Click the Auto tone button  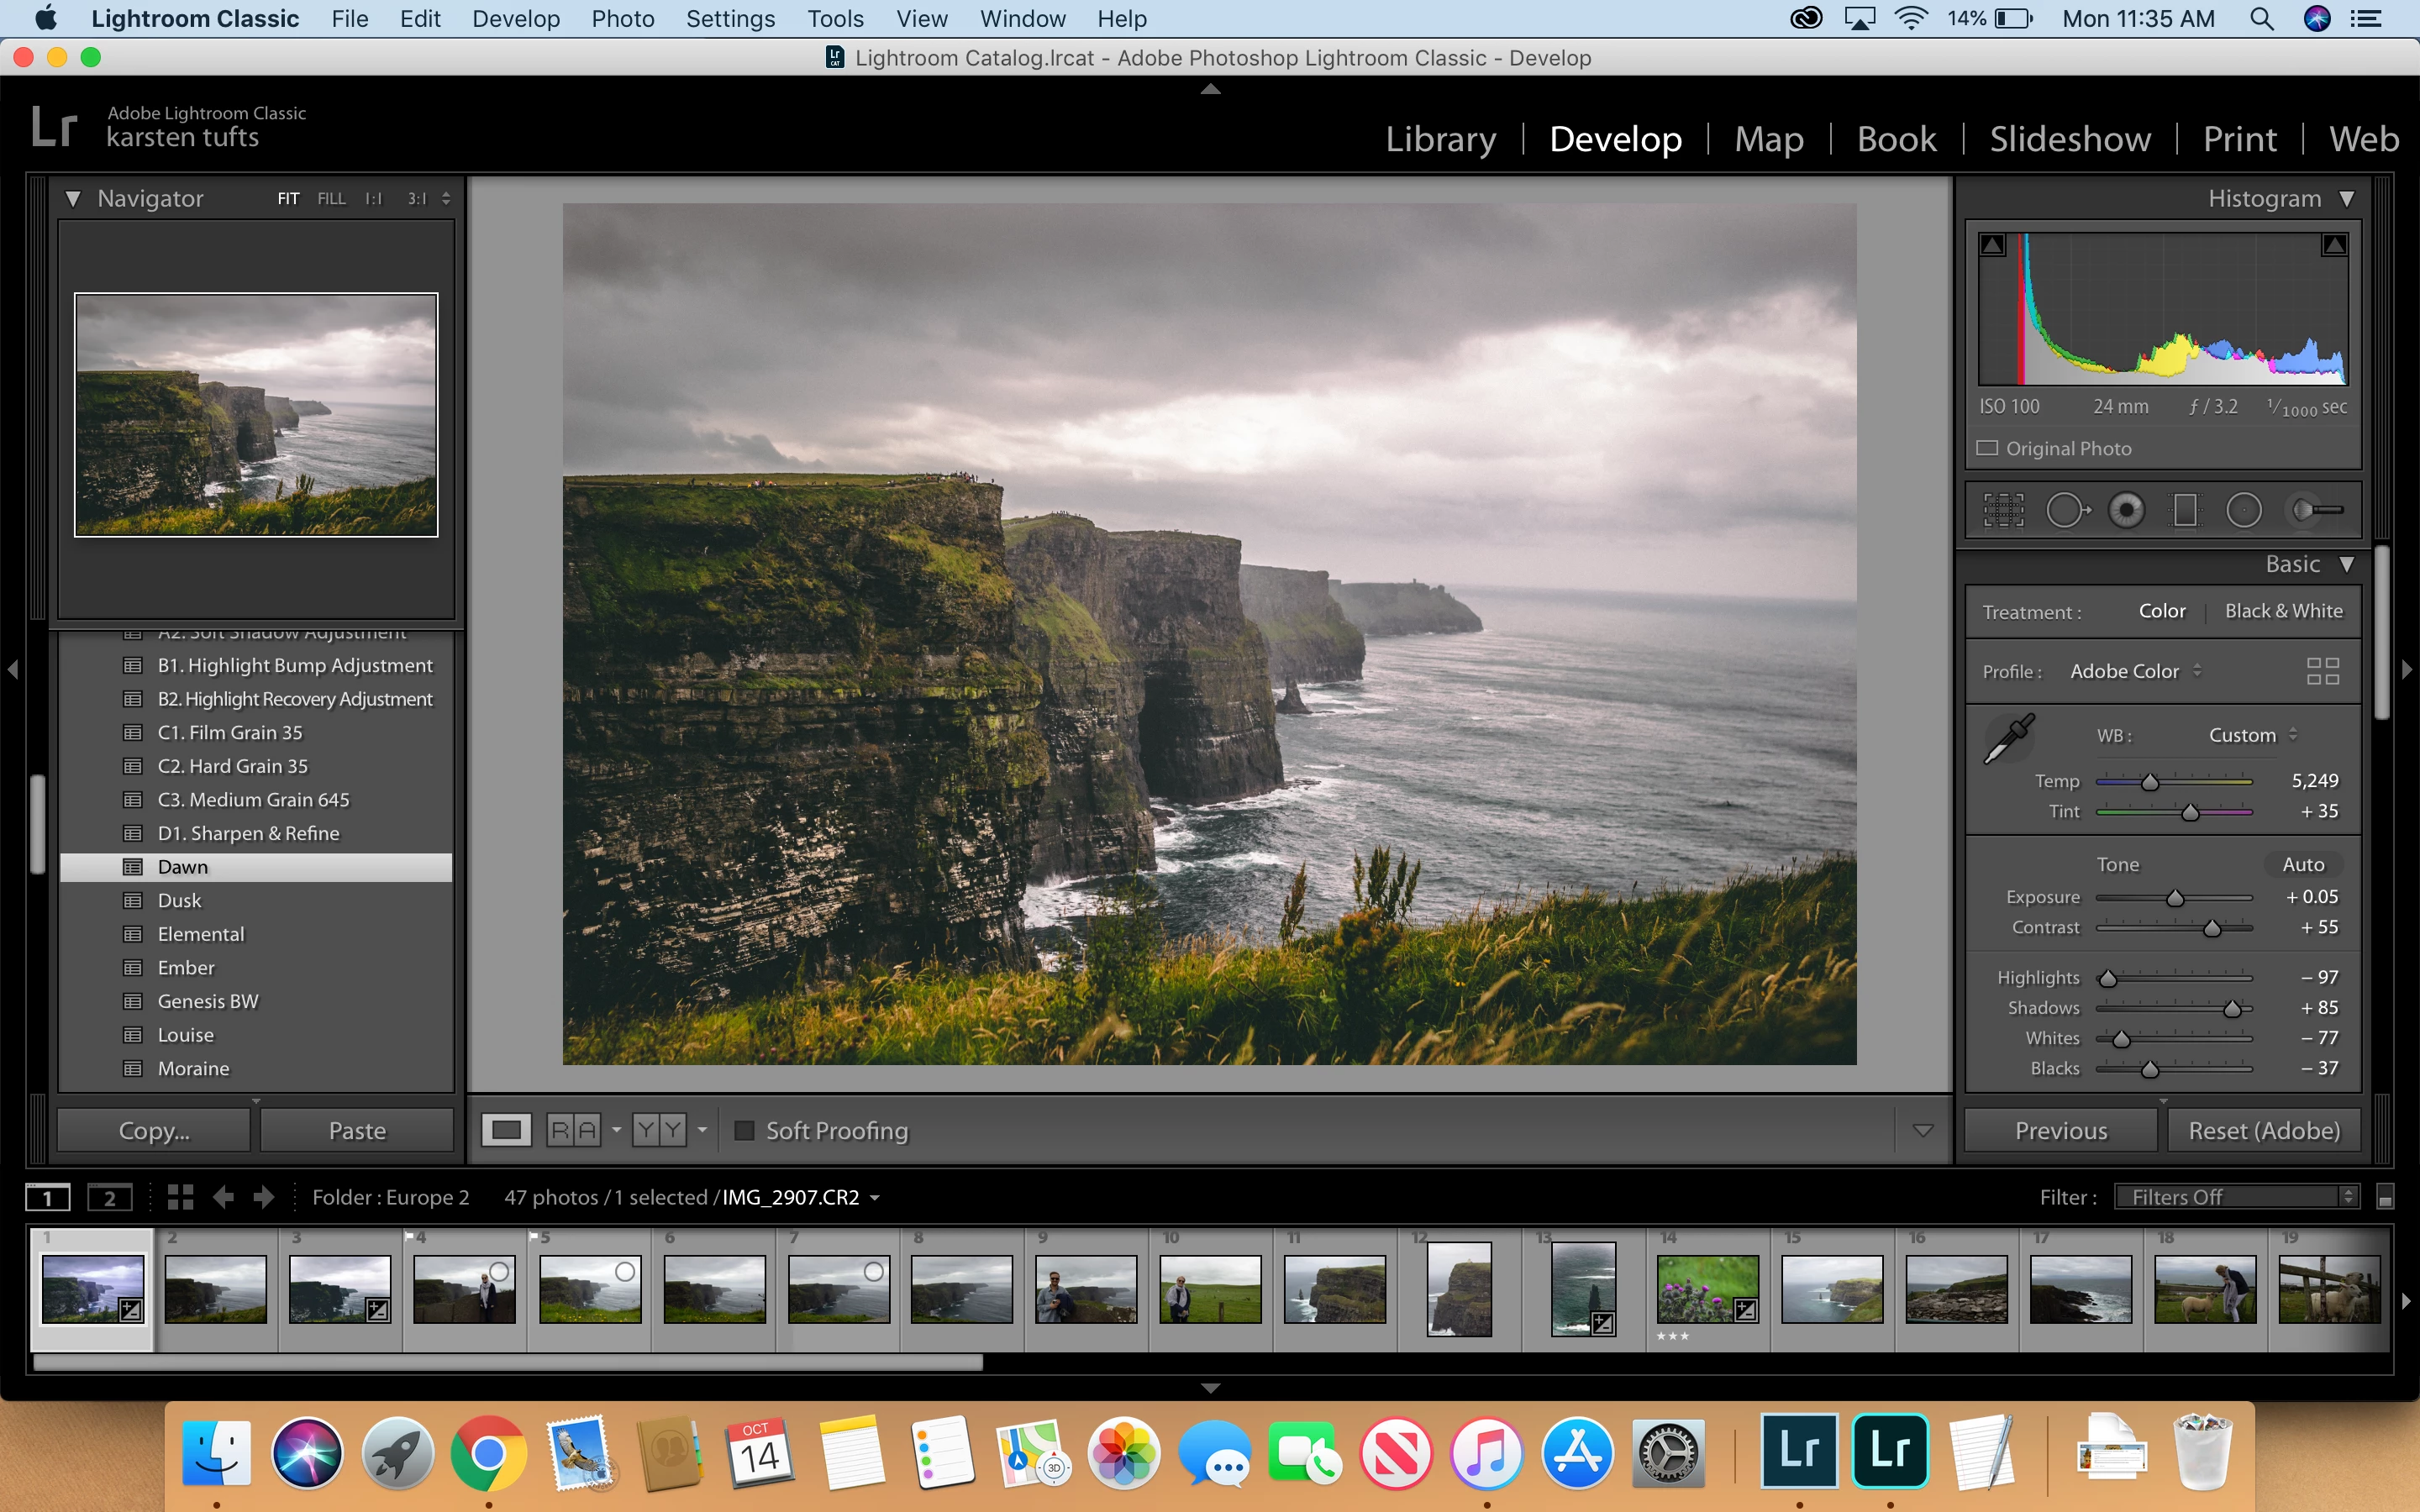click(x=2302, y=864)
